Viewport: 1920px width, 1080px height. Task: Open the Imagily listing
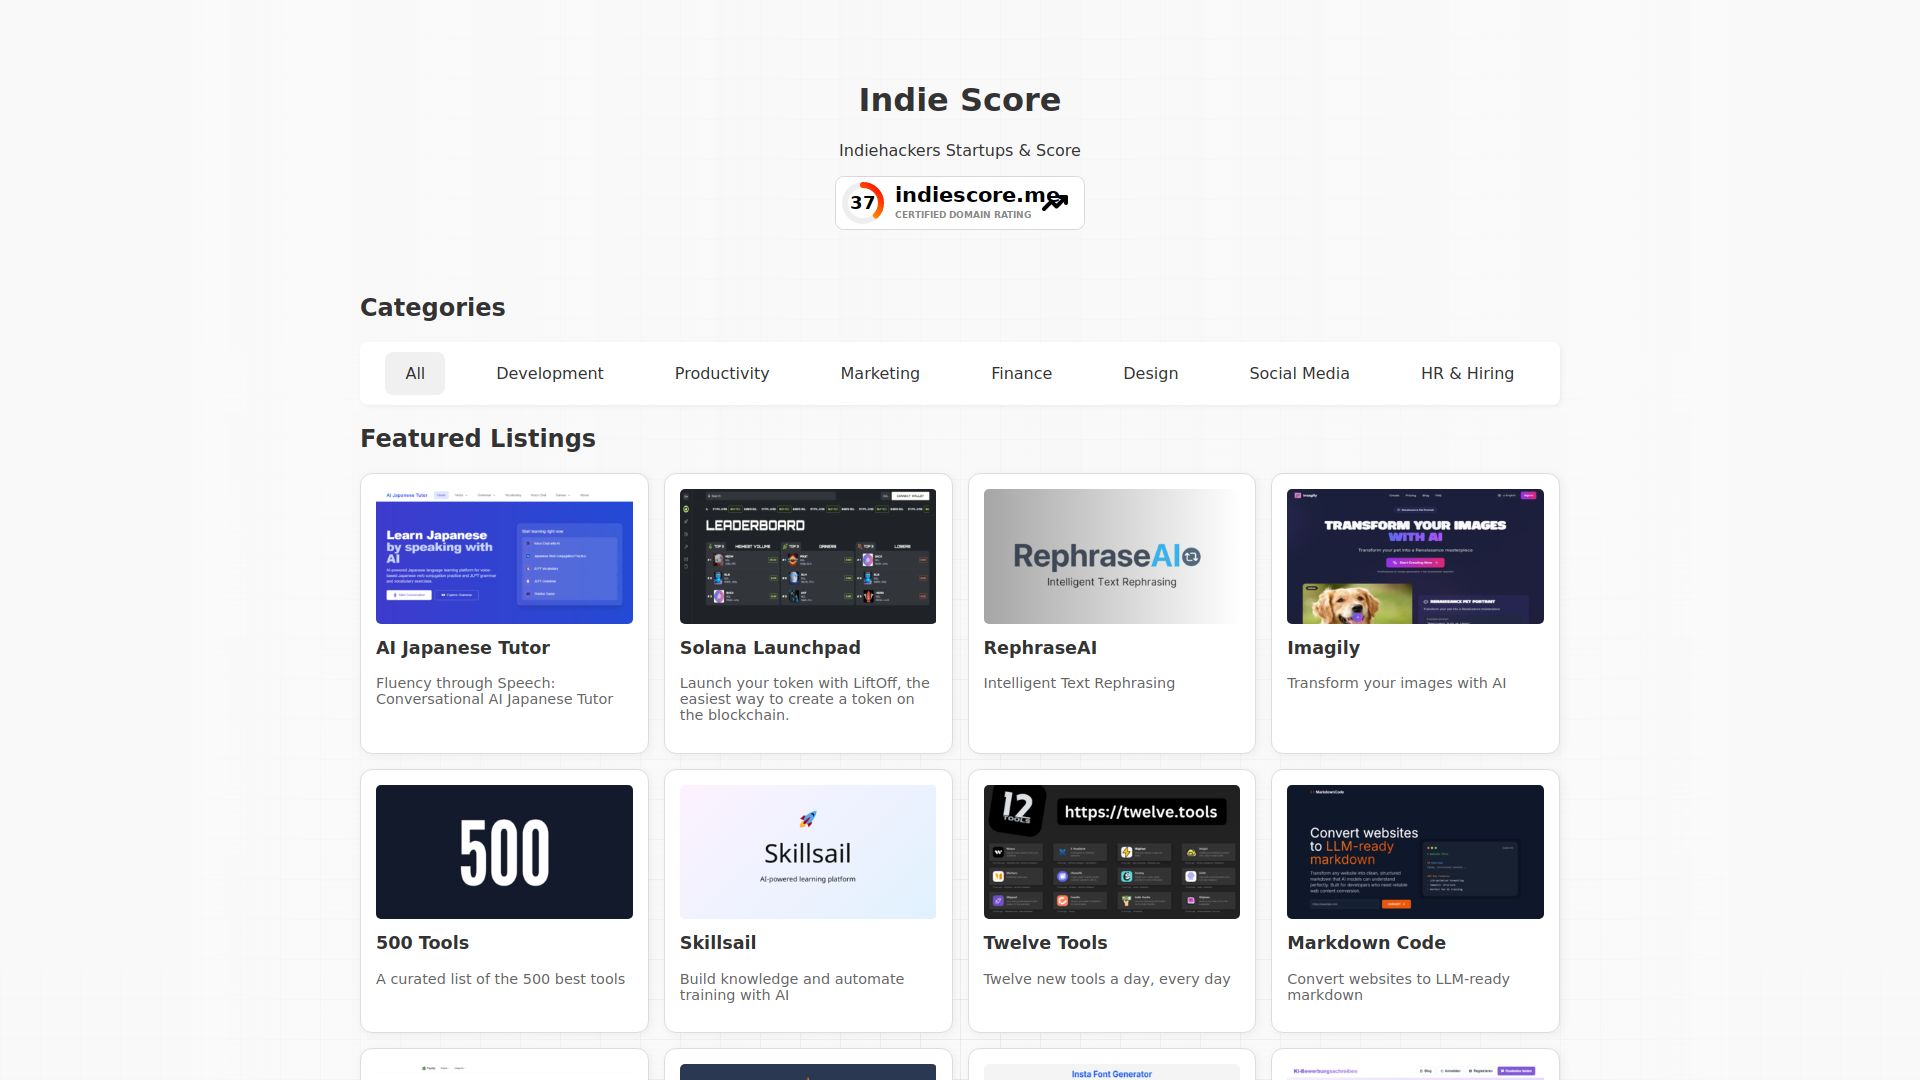(x=1323, y=647)
